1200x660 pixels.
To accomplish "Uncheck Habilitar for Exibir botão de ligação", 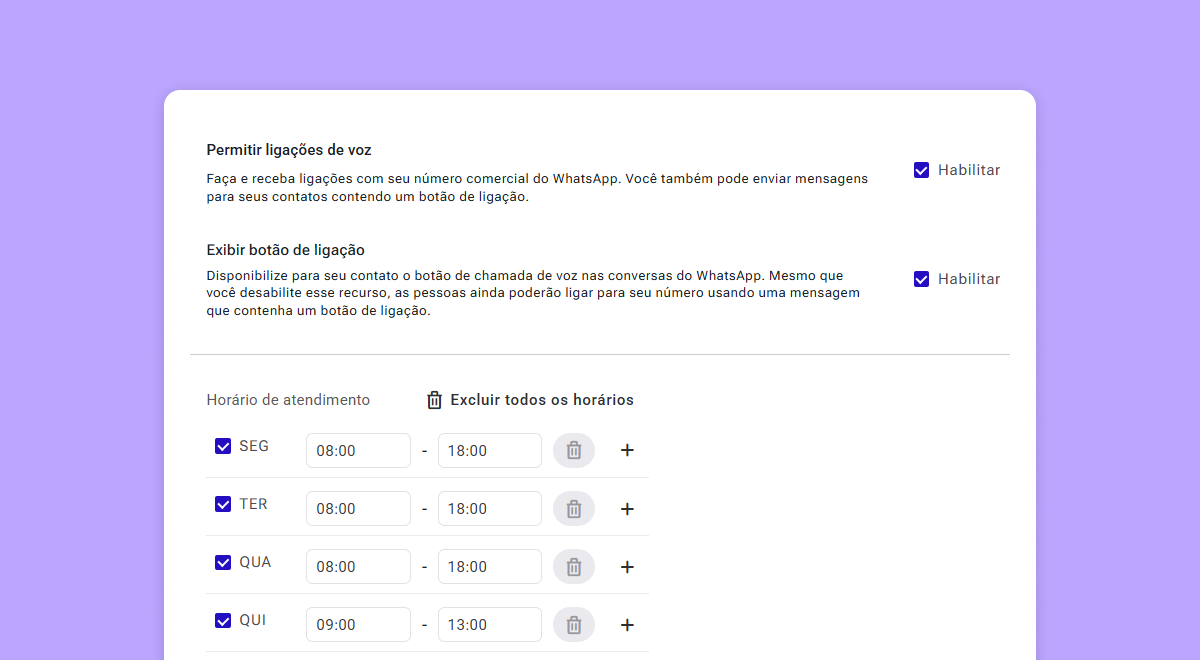I will click(x=922, y=279).
